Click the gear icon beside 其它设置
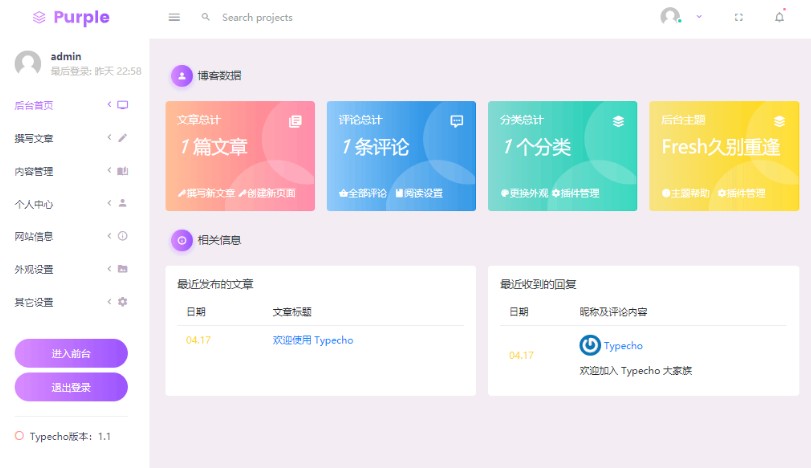Image resolution: width=811 pixels, height=468 pixels. point(123,301)
